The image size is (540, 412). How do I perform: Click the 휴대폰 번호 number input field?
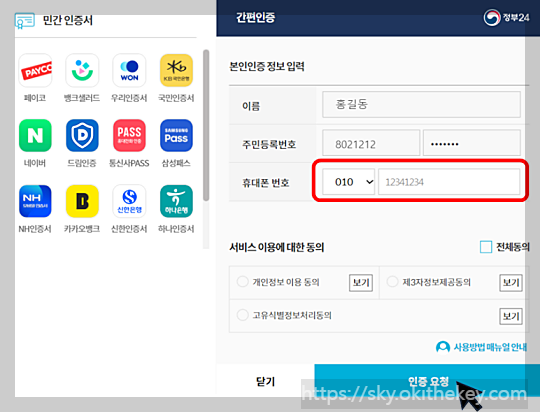pos(449,182)
